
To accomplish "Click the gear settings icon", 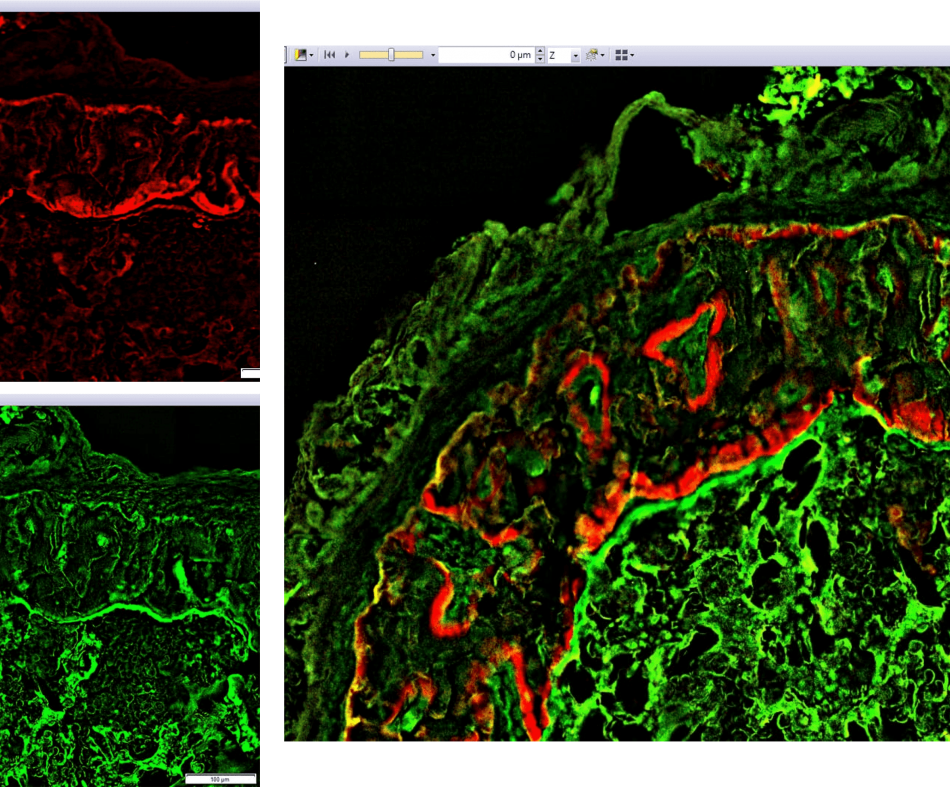I will [592, 55].
